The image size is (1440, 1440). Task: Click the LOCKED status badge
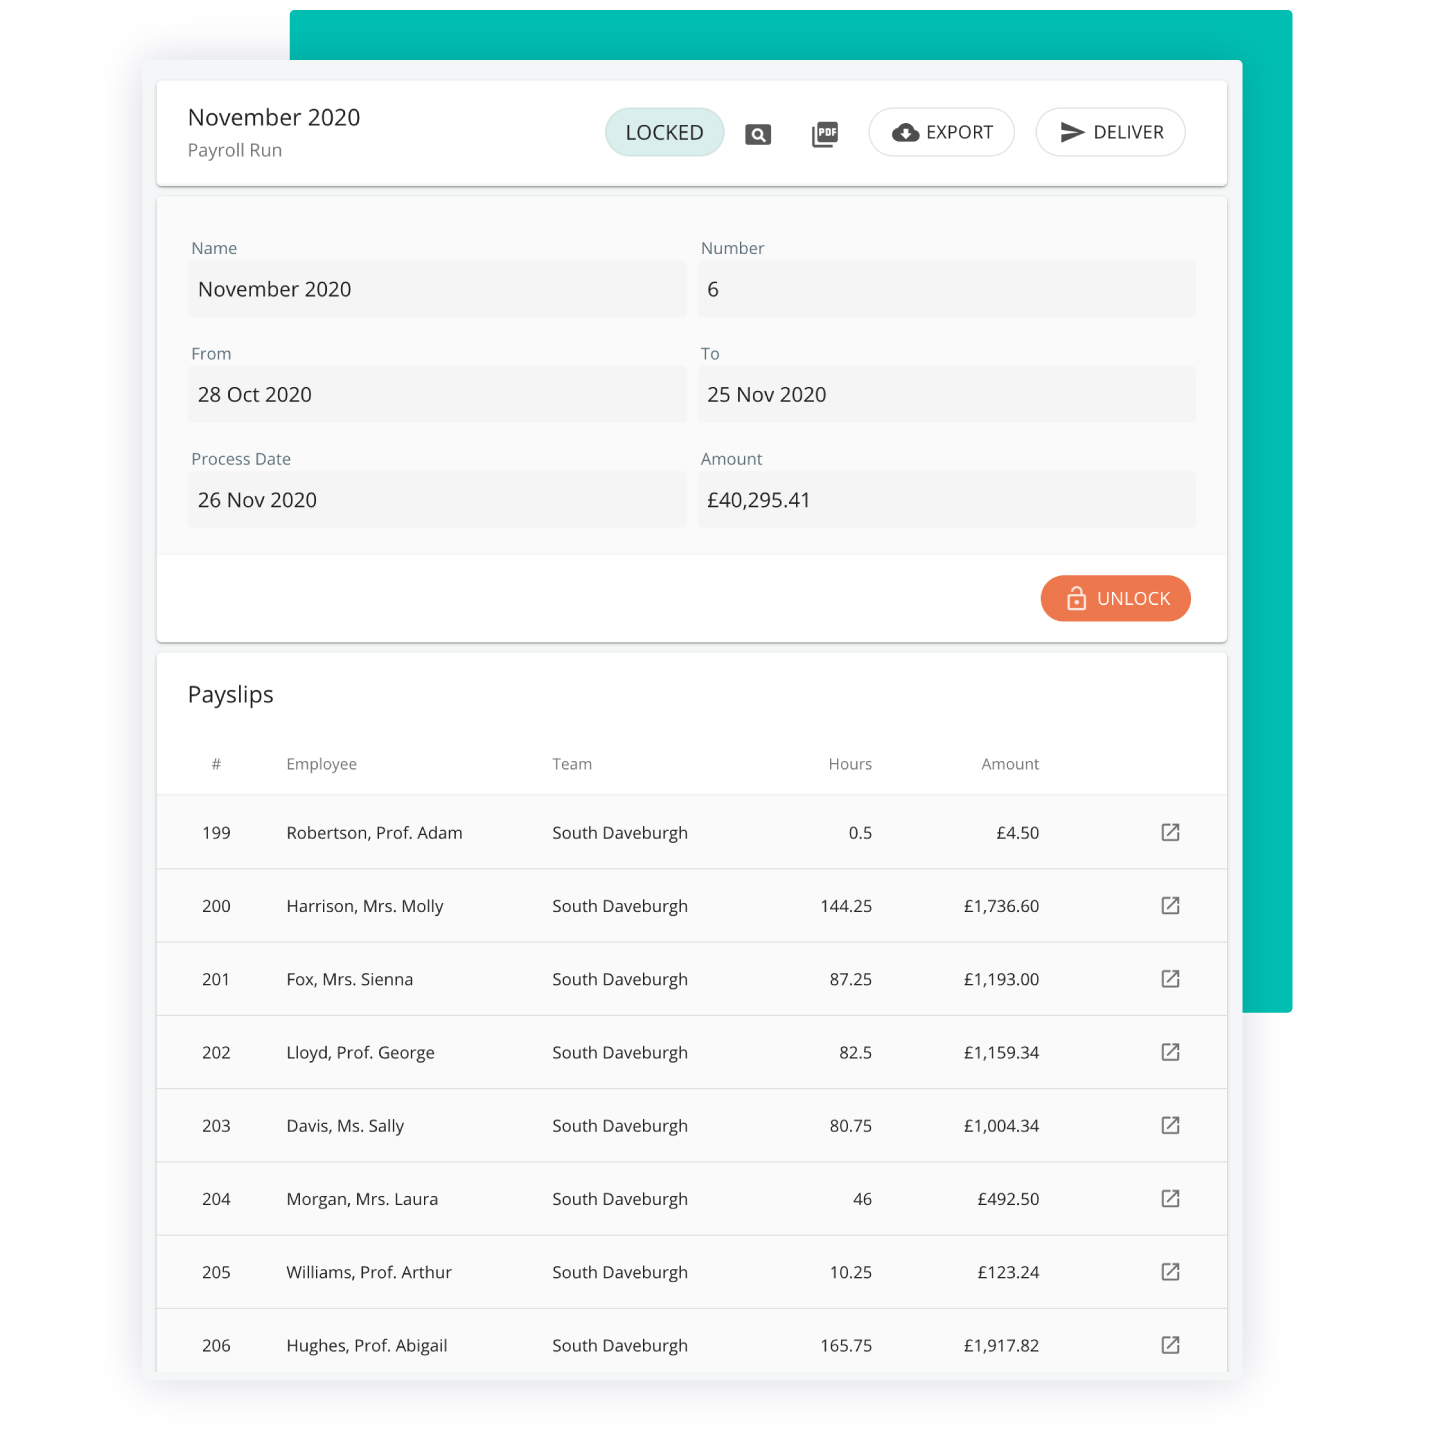[x=665, y=132]
